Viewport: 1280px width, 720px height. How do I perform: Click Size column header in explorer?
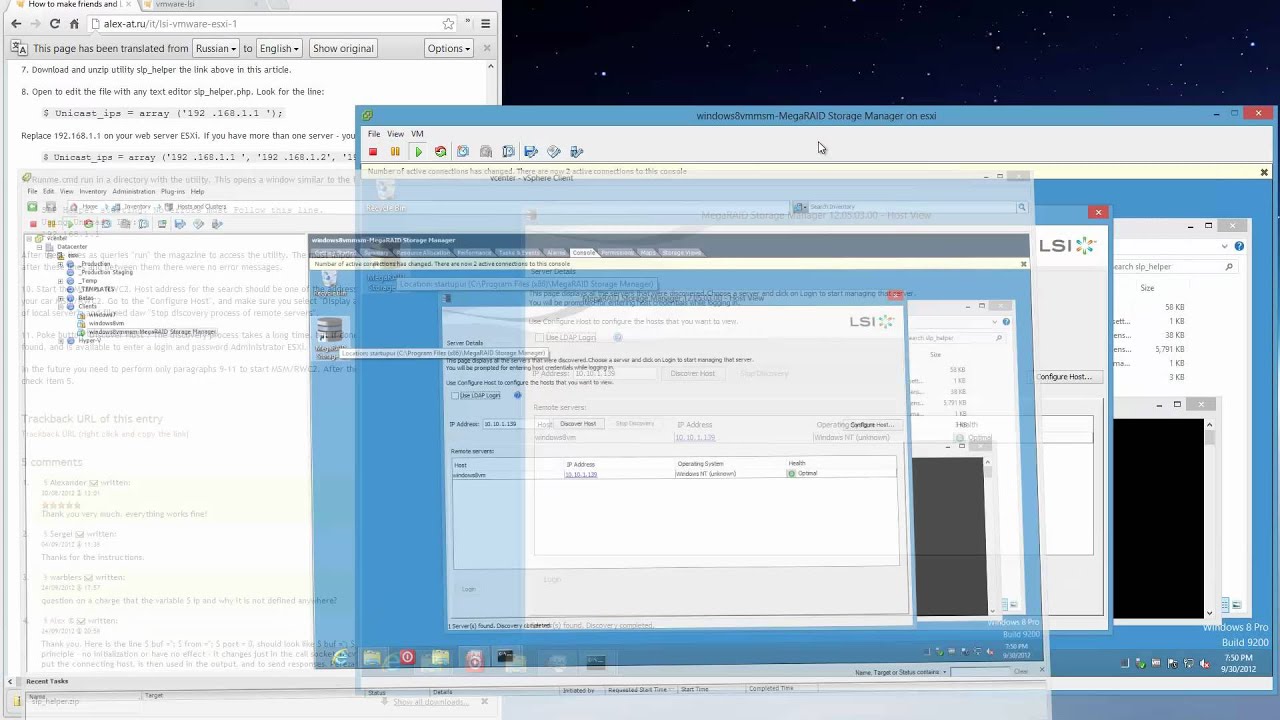pyautogui.click(x=1147, y=288)
